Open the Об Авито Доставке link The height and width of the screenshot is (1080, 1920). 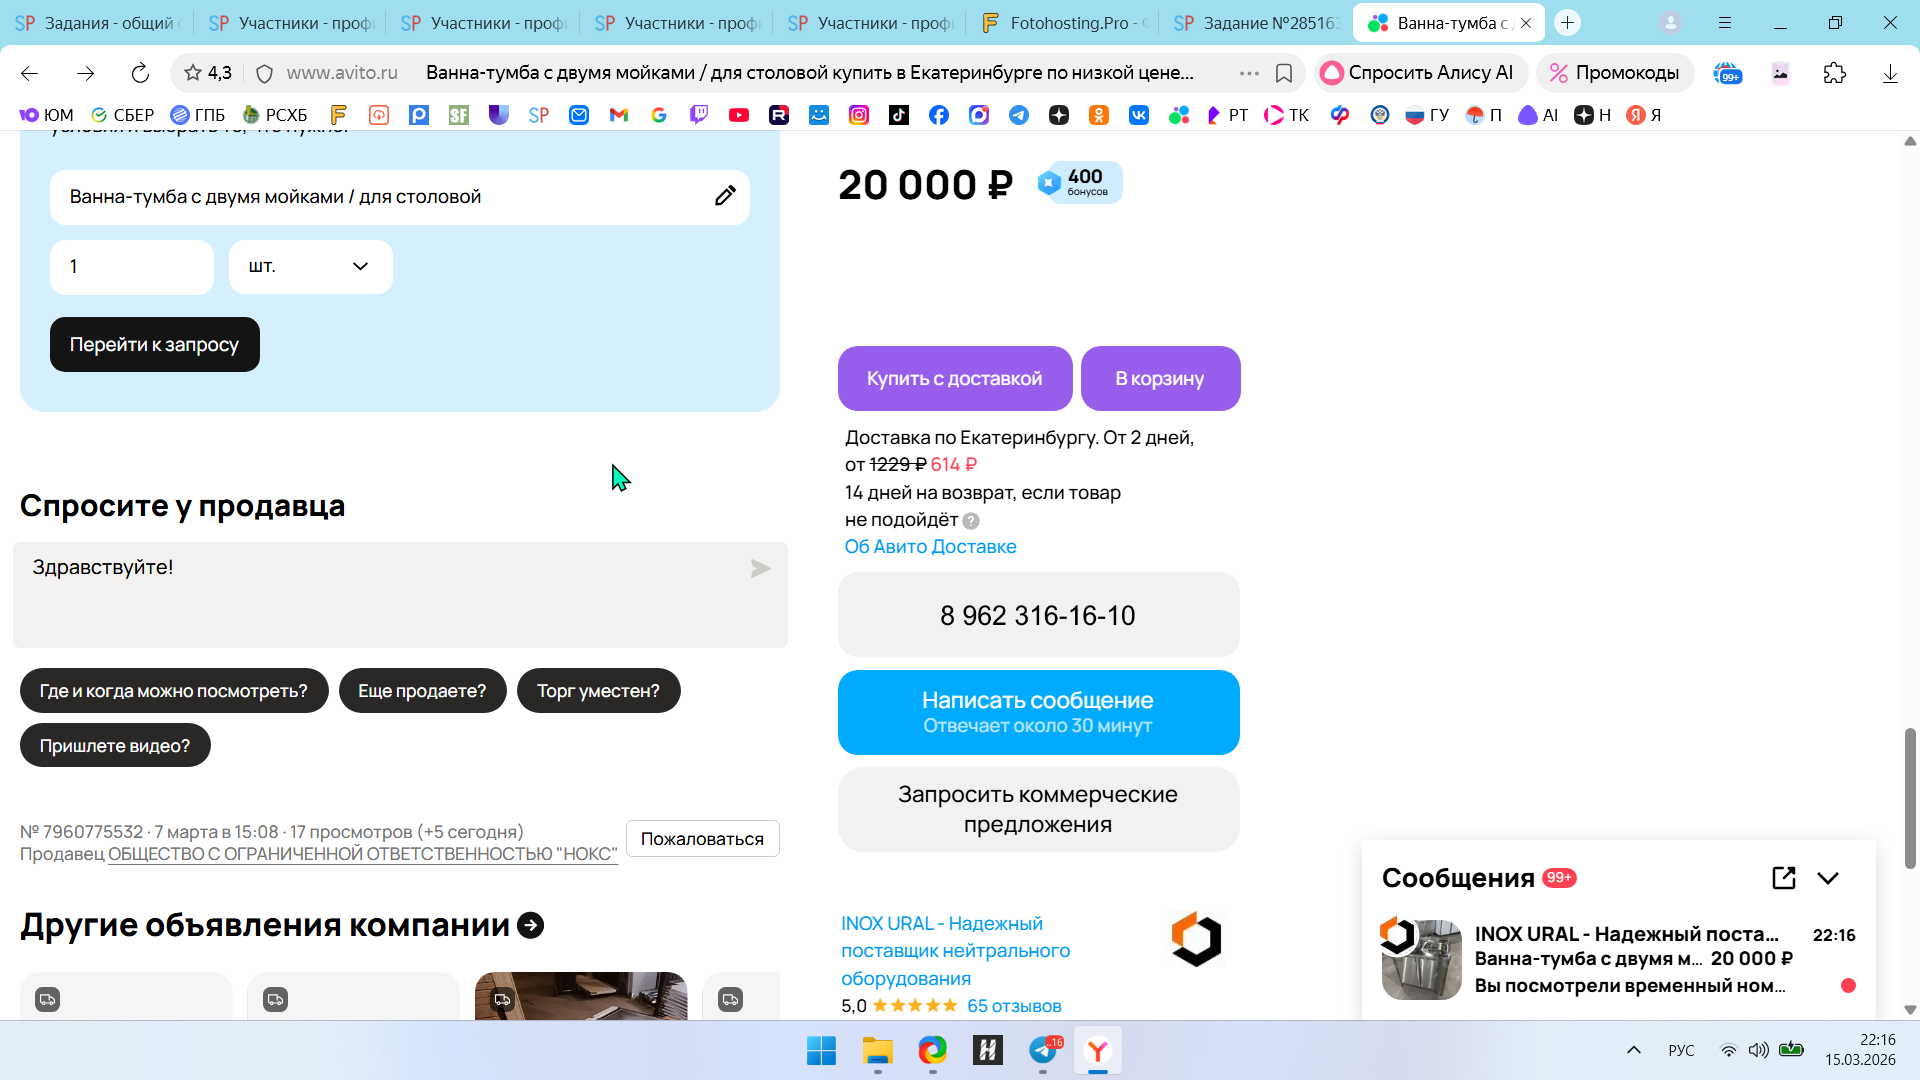930,547
